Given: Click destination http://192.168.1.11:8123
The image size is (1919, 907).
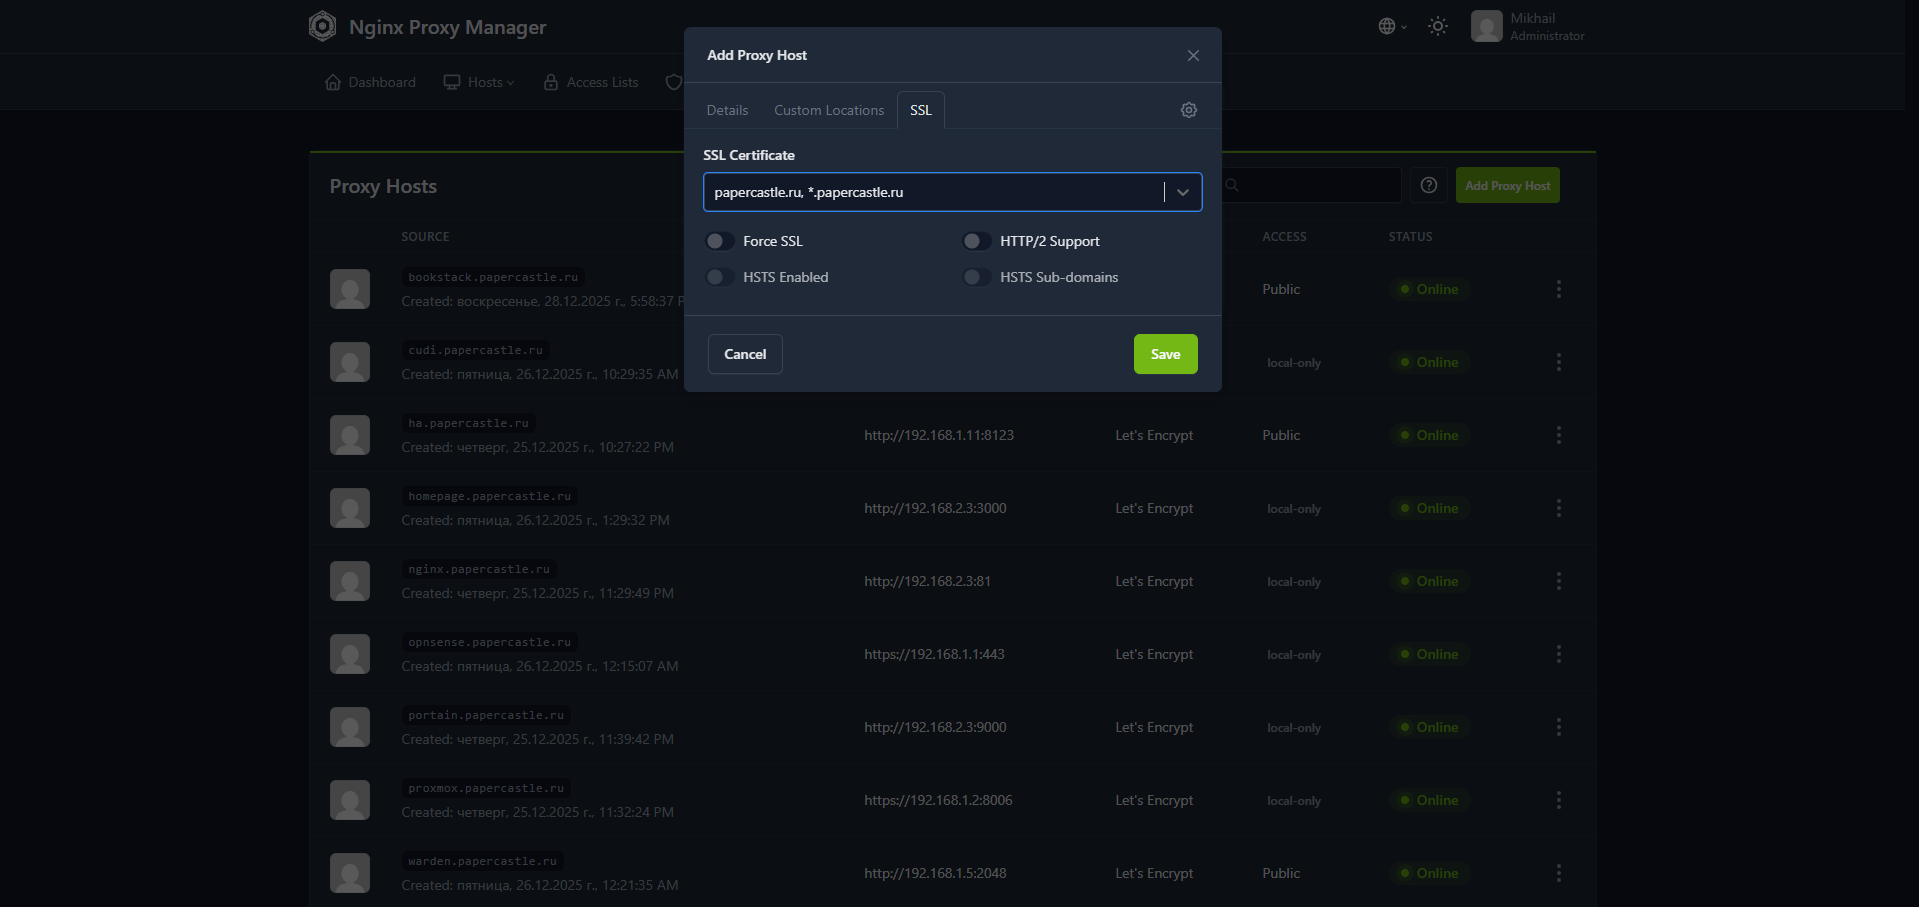Looking at the screenshot, I should [x=939, y=435].
